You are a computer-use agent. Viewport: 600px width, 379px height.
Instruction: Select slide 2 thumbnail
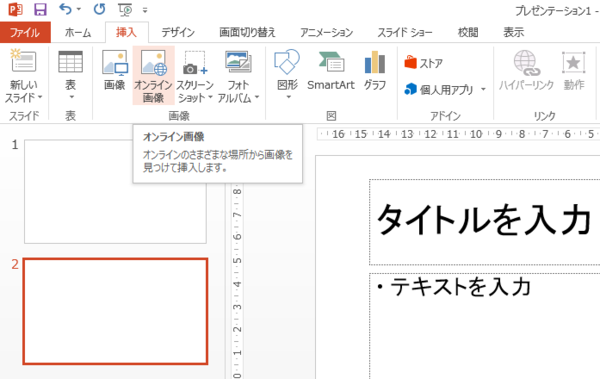(x=115, y=311)
